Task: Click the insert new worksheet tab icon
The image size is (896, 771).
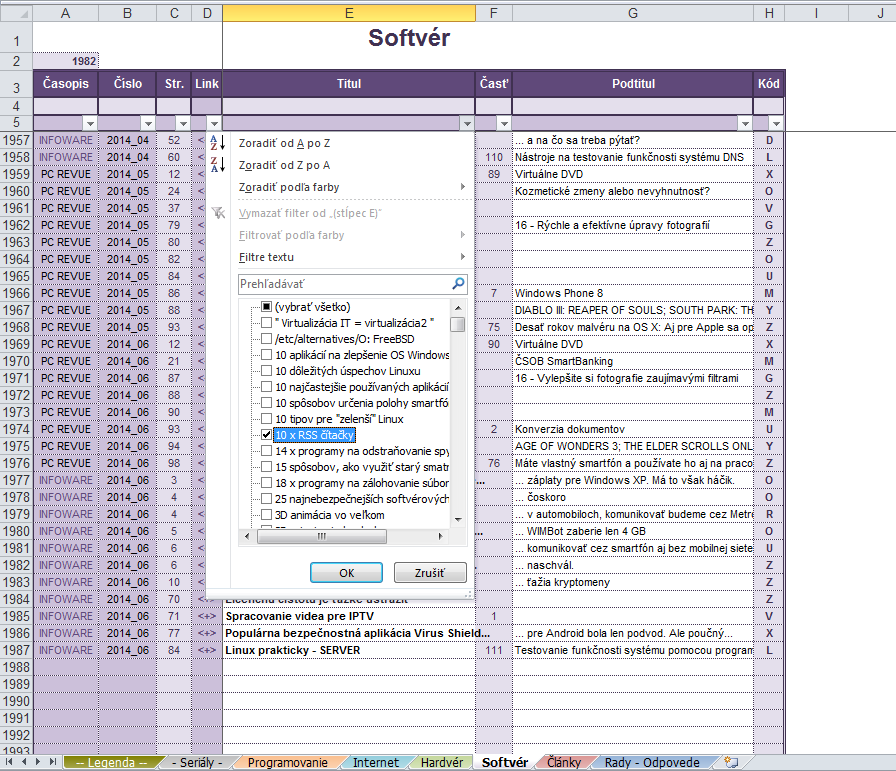Action: tap(731, 762)
